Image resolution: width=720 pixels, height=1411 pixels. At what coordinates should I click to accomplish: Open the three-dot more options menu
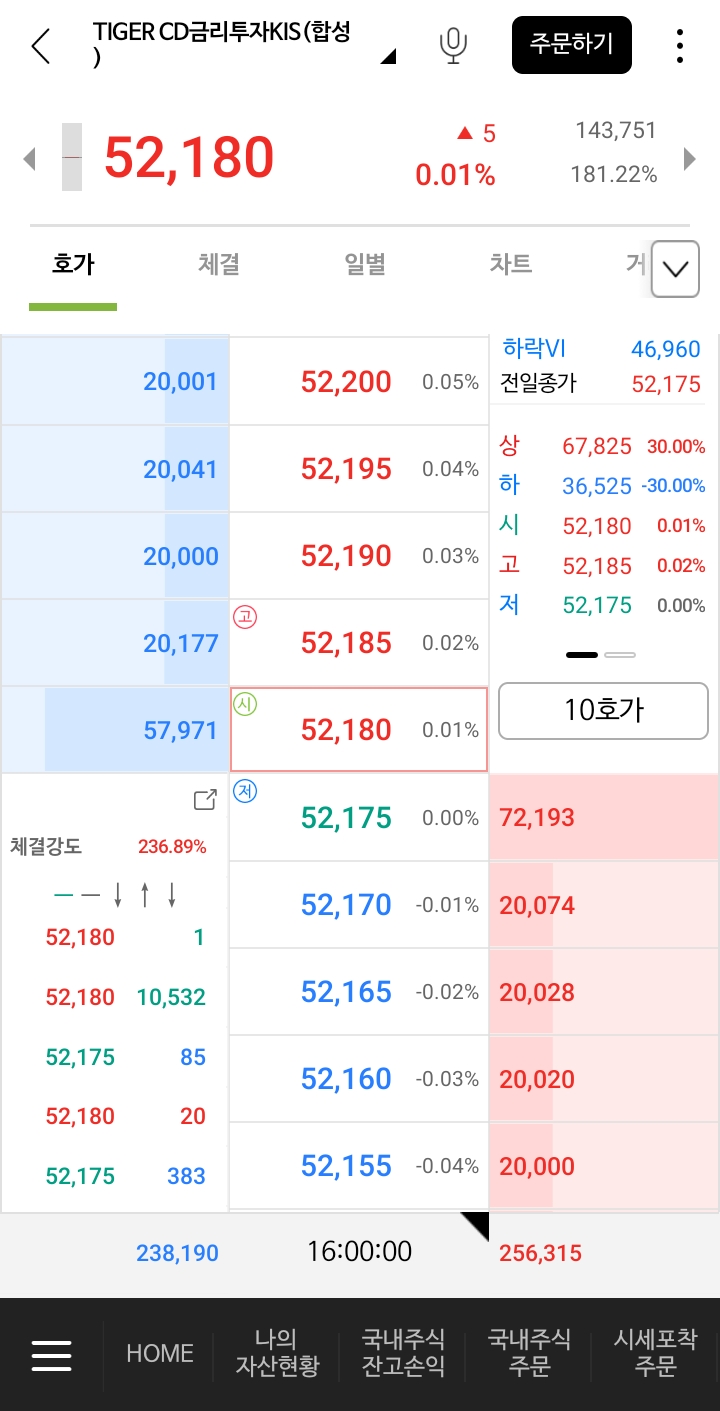(680, 46)
